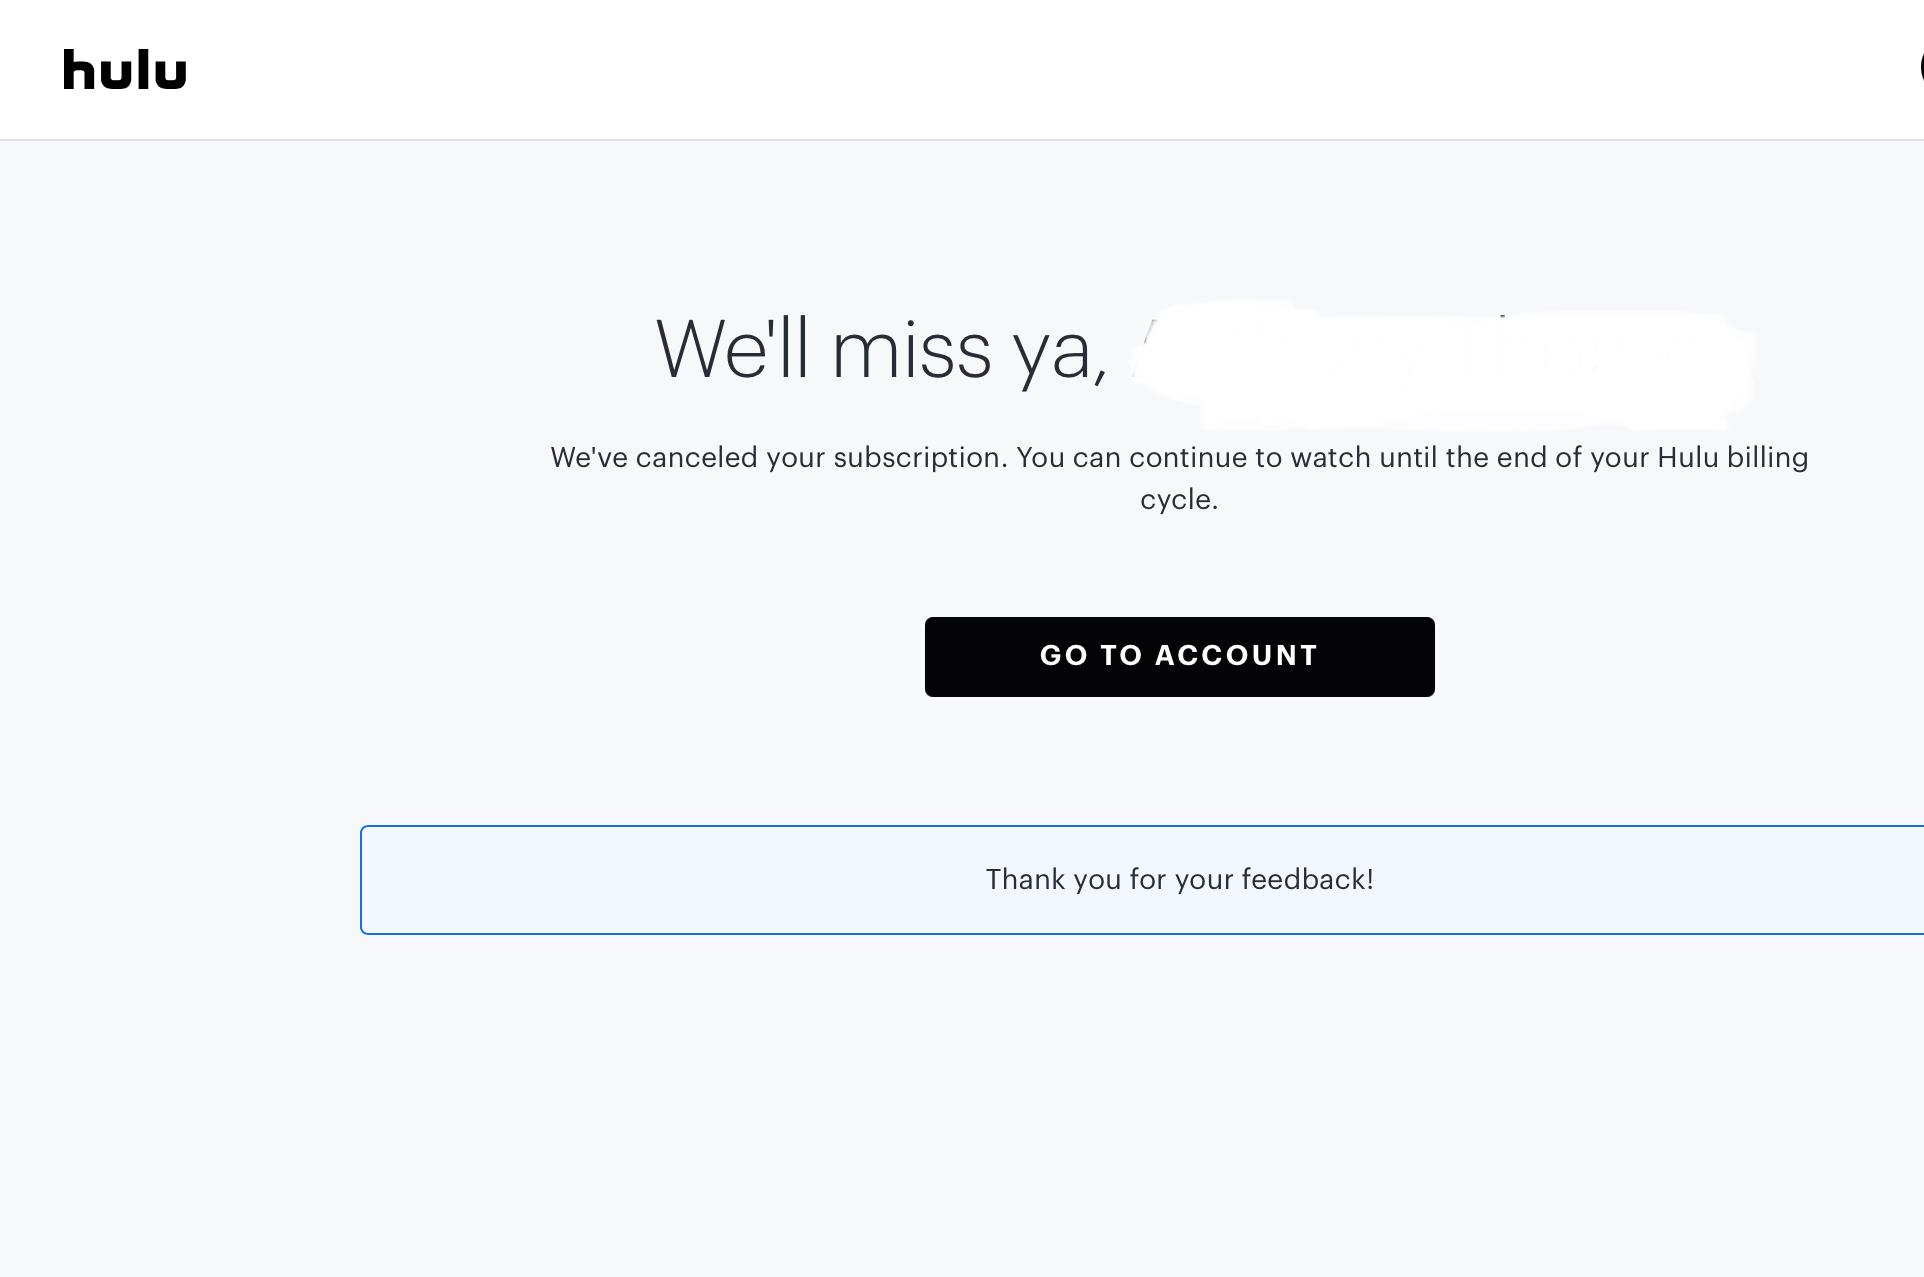Click the 'Thank you for your feedback!' banner
Screen dimensions: 1924x1277
[1142, 880]
